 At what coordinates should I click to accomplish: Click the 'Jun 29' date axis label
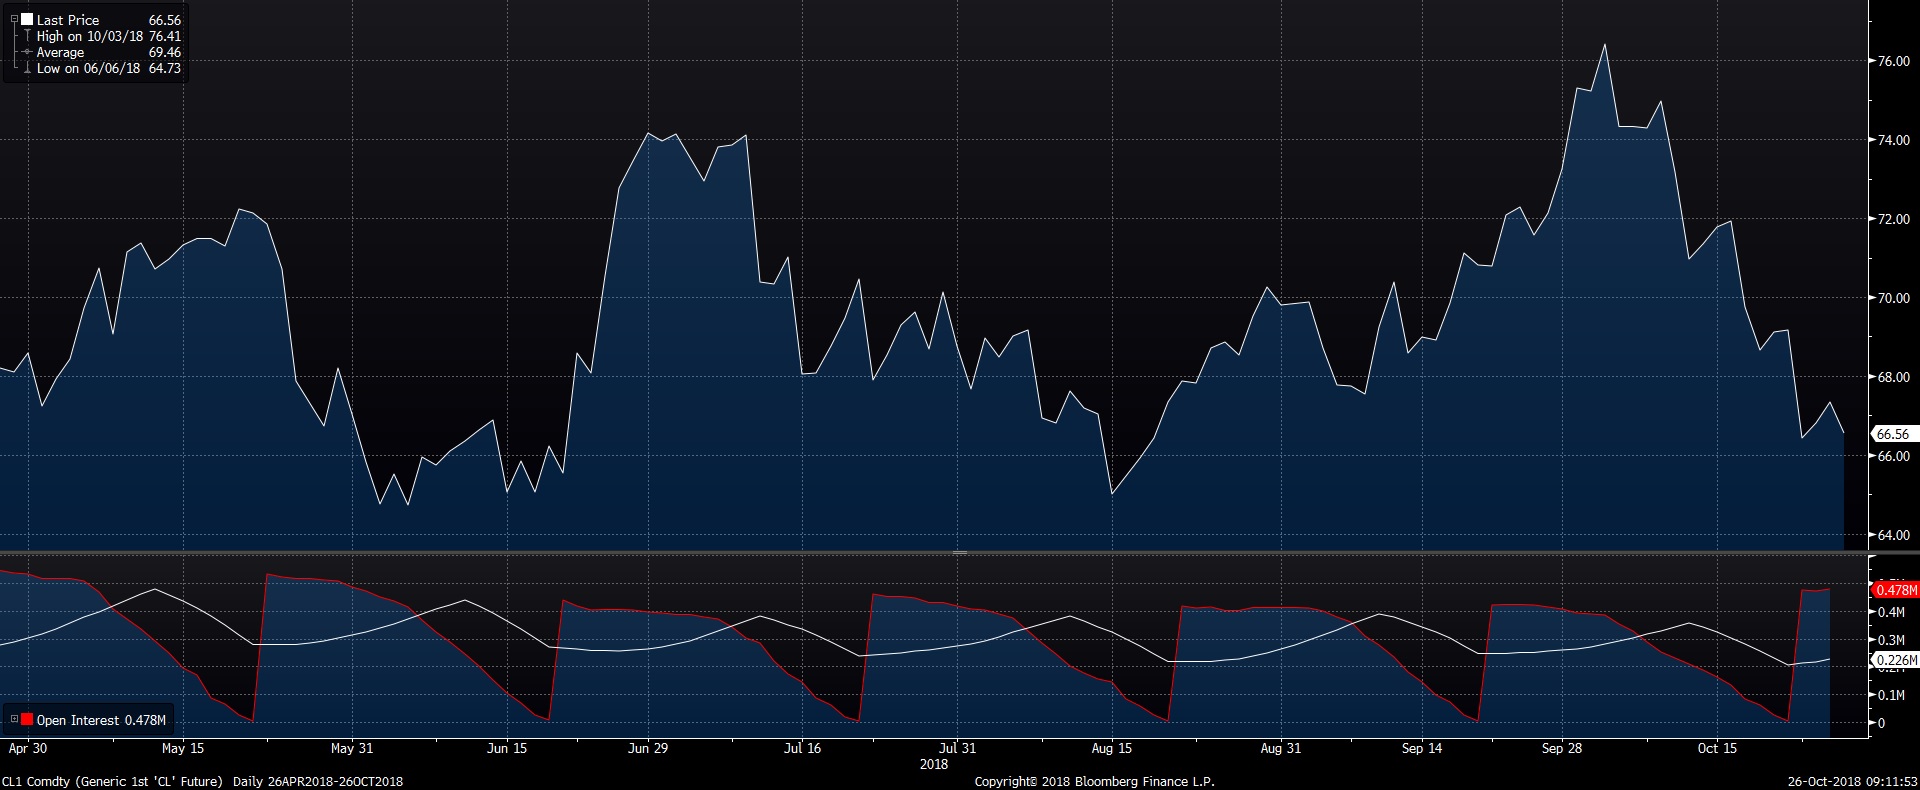click(648, 748)
